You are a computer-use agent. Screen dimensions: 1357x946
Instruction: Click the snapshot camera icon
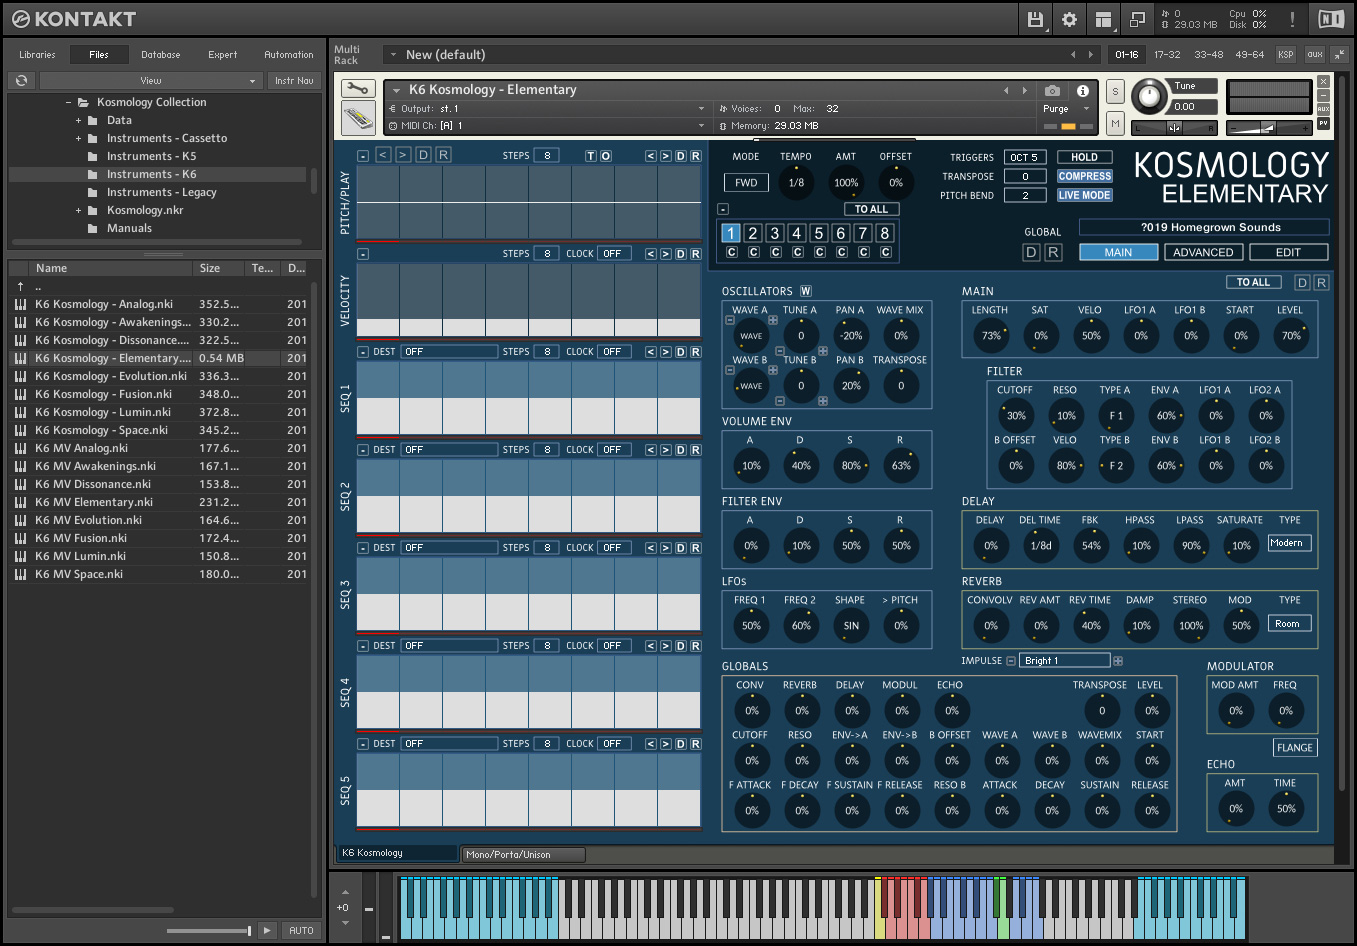point(1052,90)
